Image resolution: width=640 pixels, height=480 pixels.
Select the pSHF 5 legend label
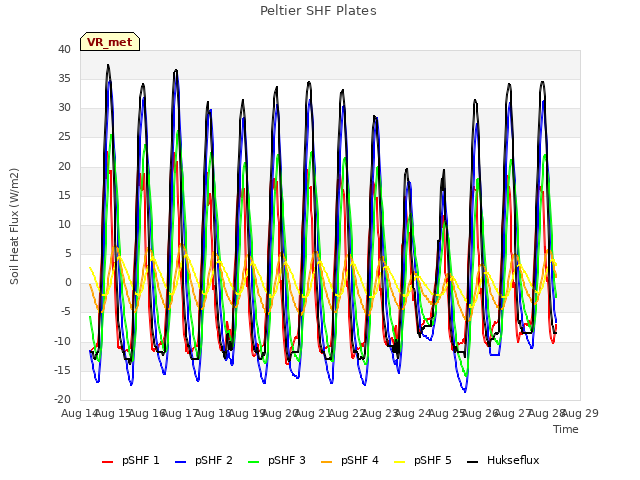coord(433,460)
